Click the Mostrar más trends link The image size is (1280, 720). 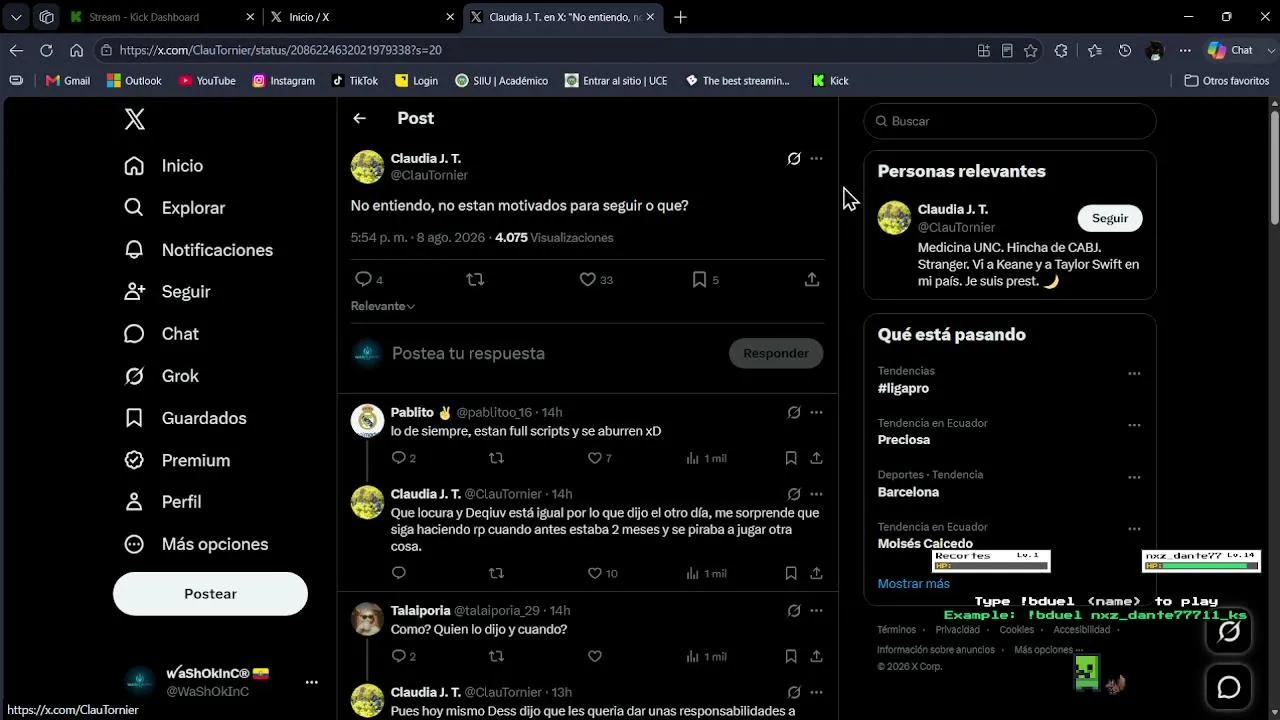pyautogui.click(x=914, y=583)
